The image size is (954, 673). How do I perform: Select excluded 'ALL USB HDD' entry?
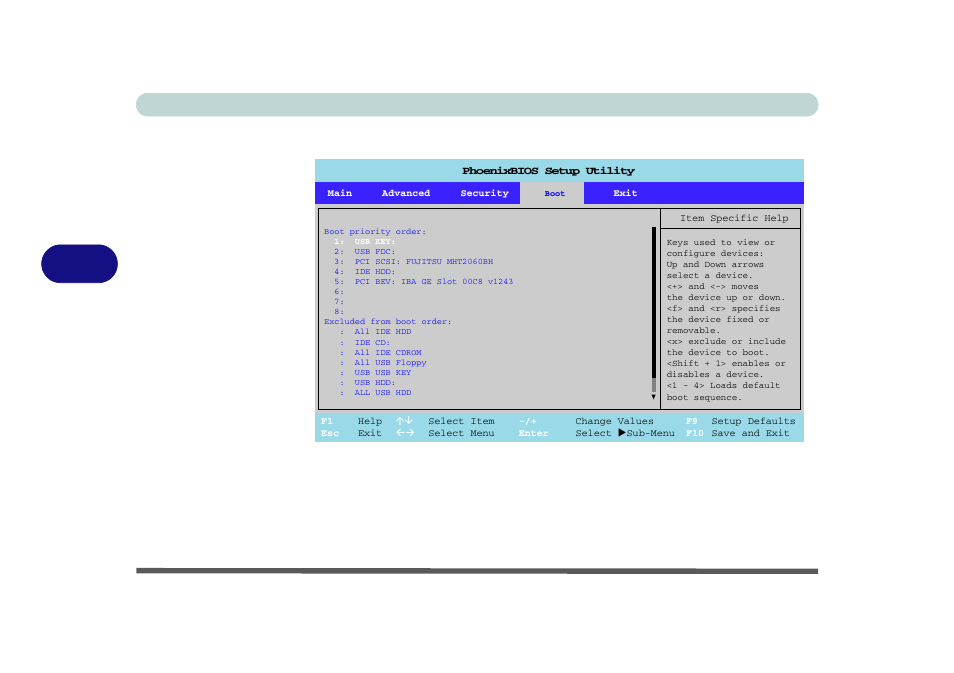tap(376, 392)
